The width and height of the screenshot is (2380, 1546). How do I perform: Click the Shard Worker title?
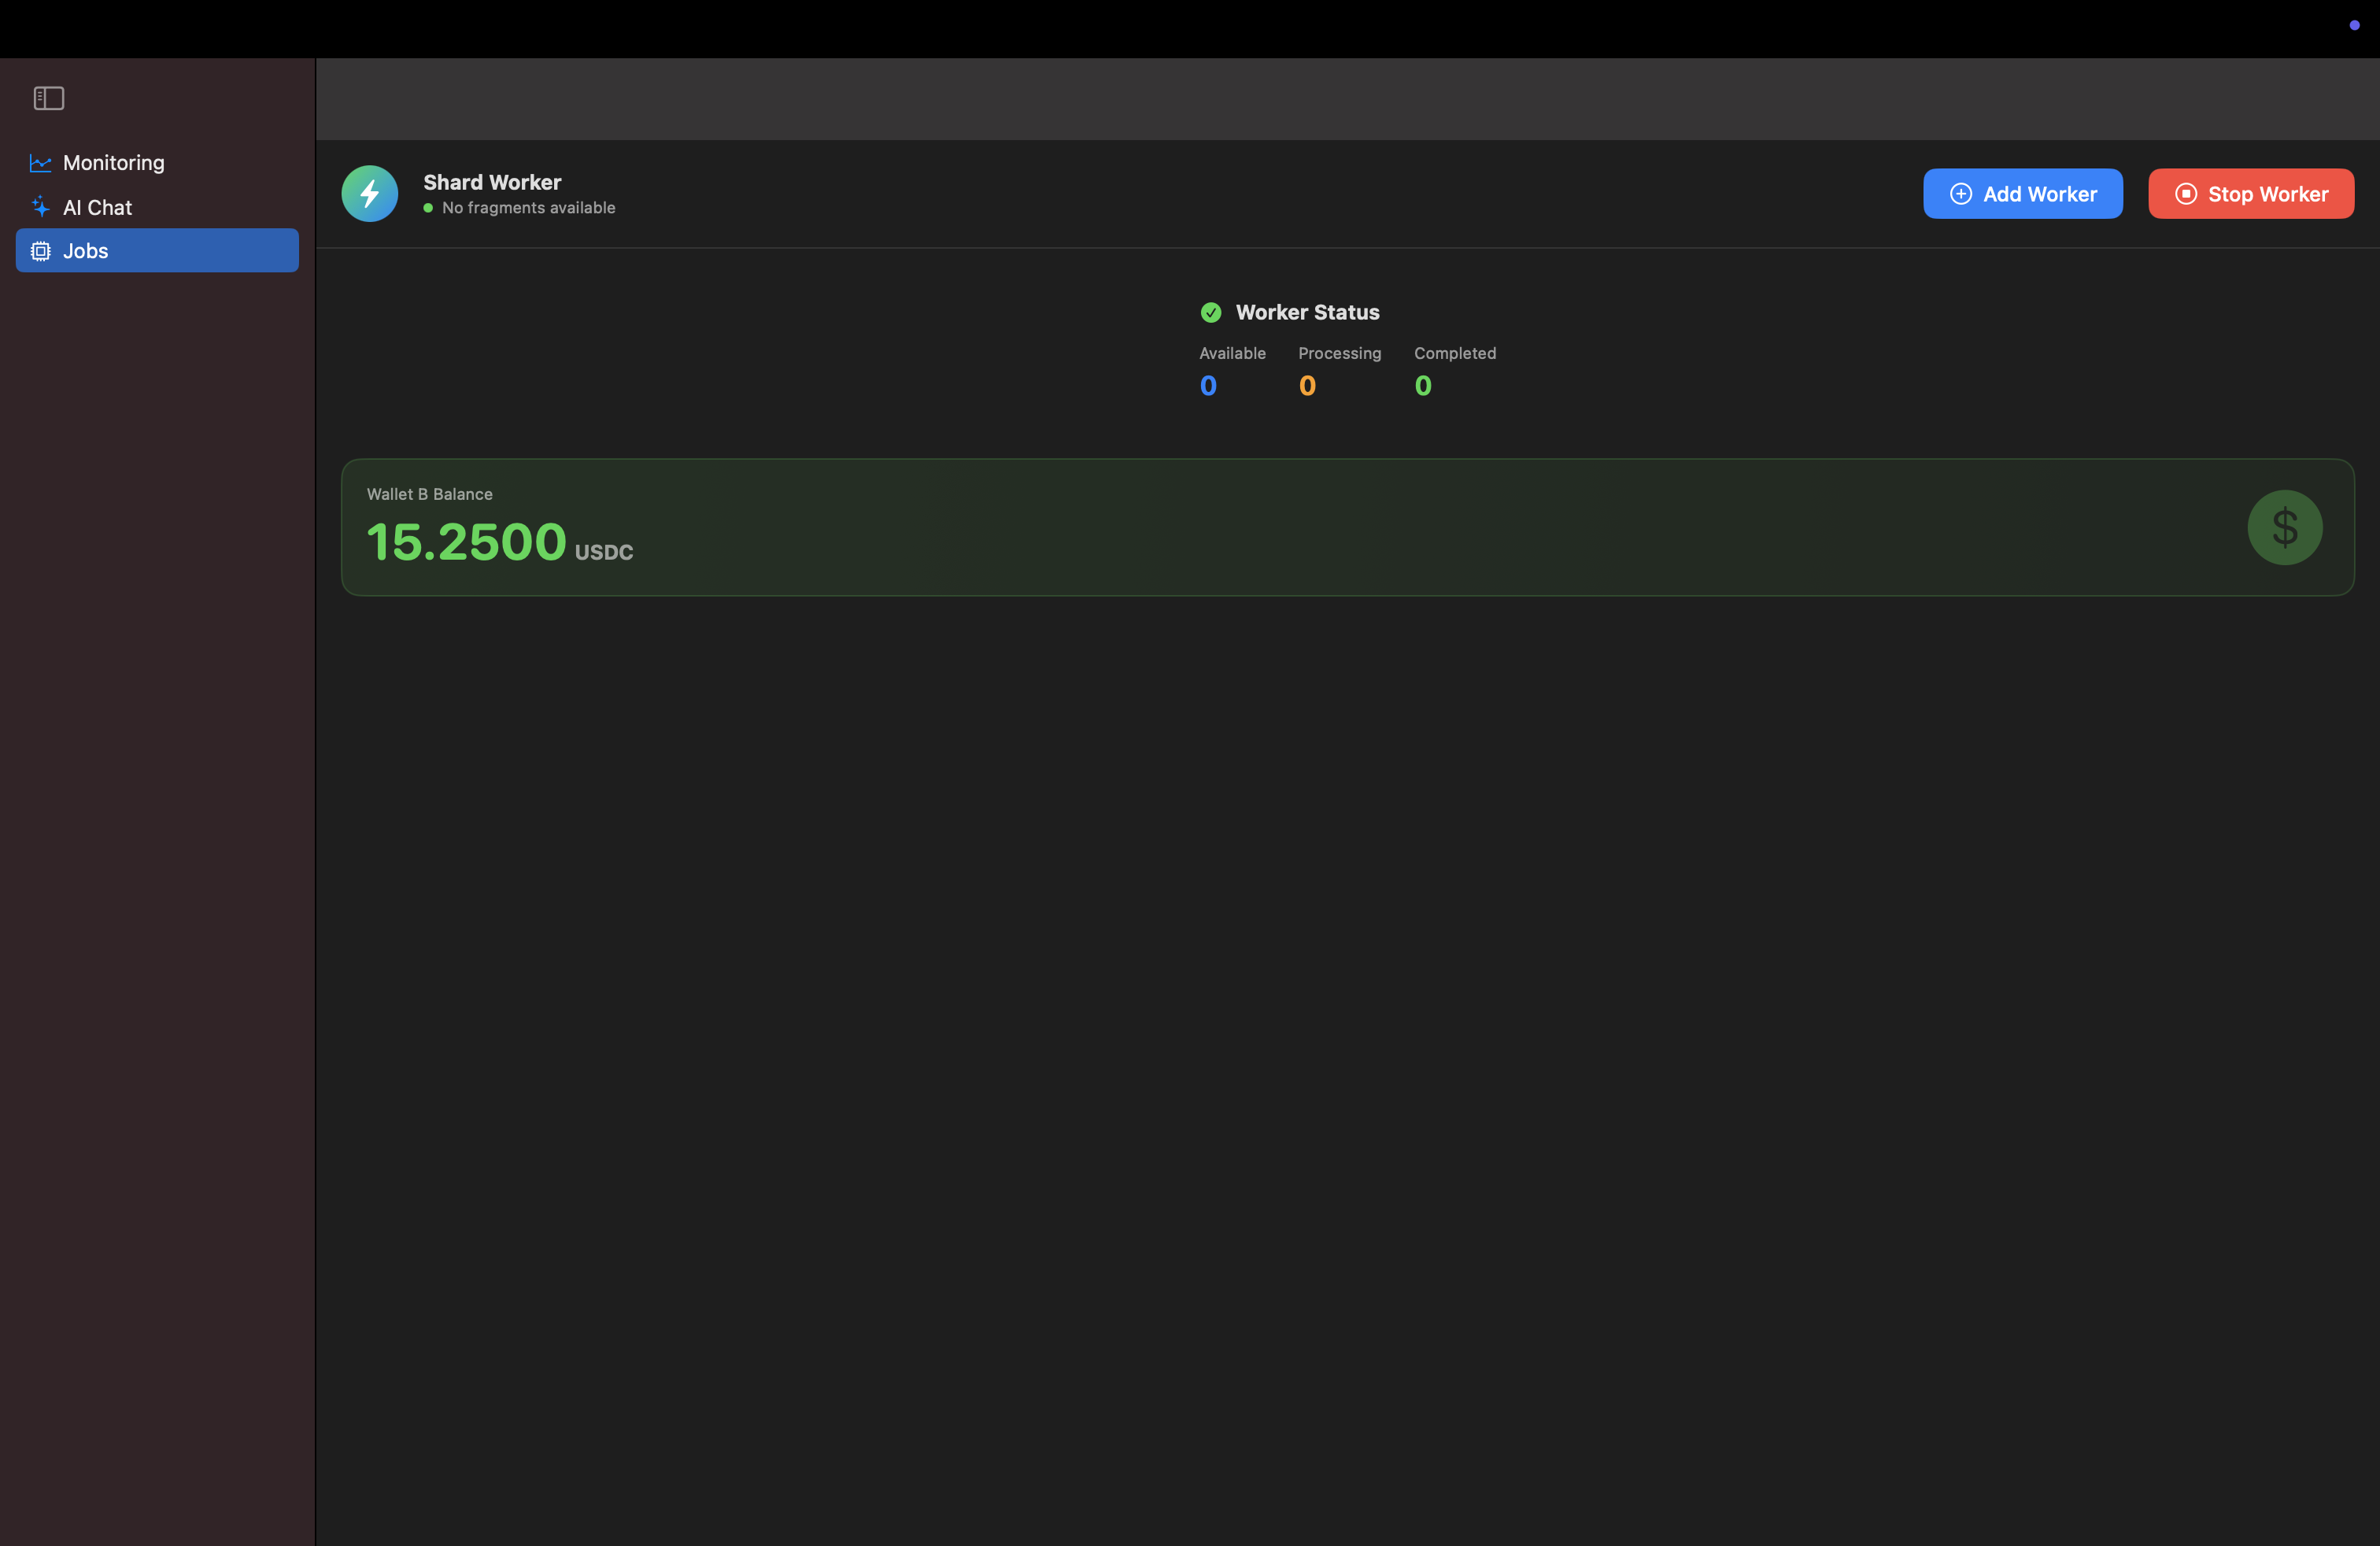[x=492, y=182]
